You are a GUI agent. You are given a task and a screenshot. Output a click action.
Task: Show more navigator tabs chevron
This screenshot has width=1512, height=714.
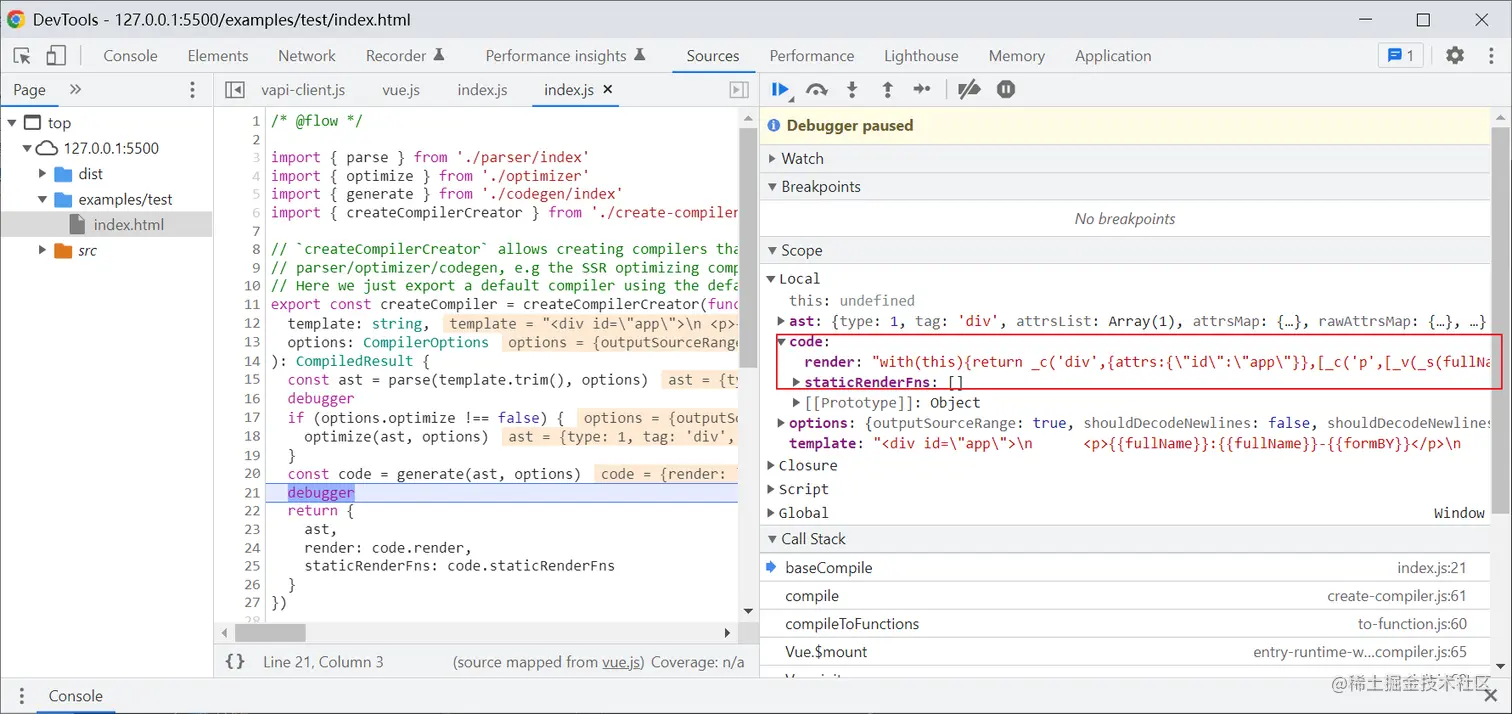coord(75,90)
